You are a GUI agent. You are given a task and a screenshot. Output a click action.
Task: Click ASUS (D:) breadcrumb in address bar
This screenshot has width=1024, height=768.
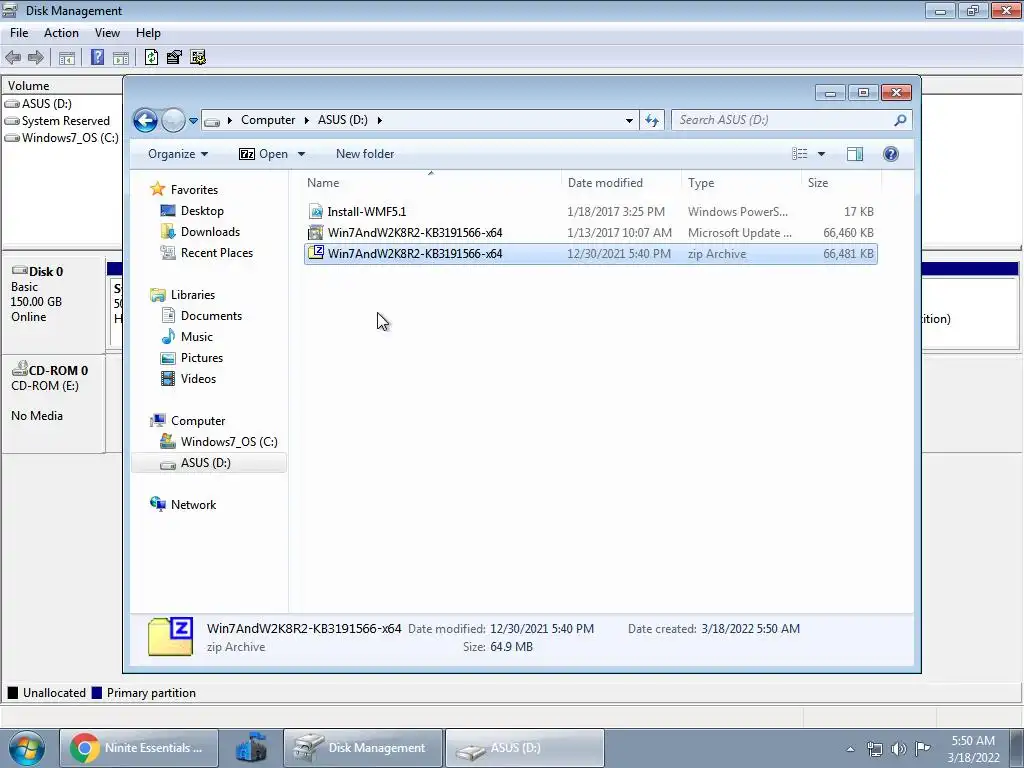[x=342, y=120]
